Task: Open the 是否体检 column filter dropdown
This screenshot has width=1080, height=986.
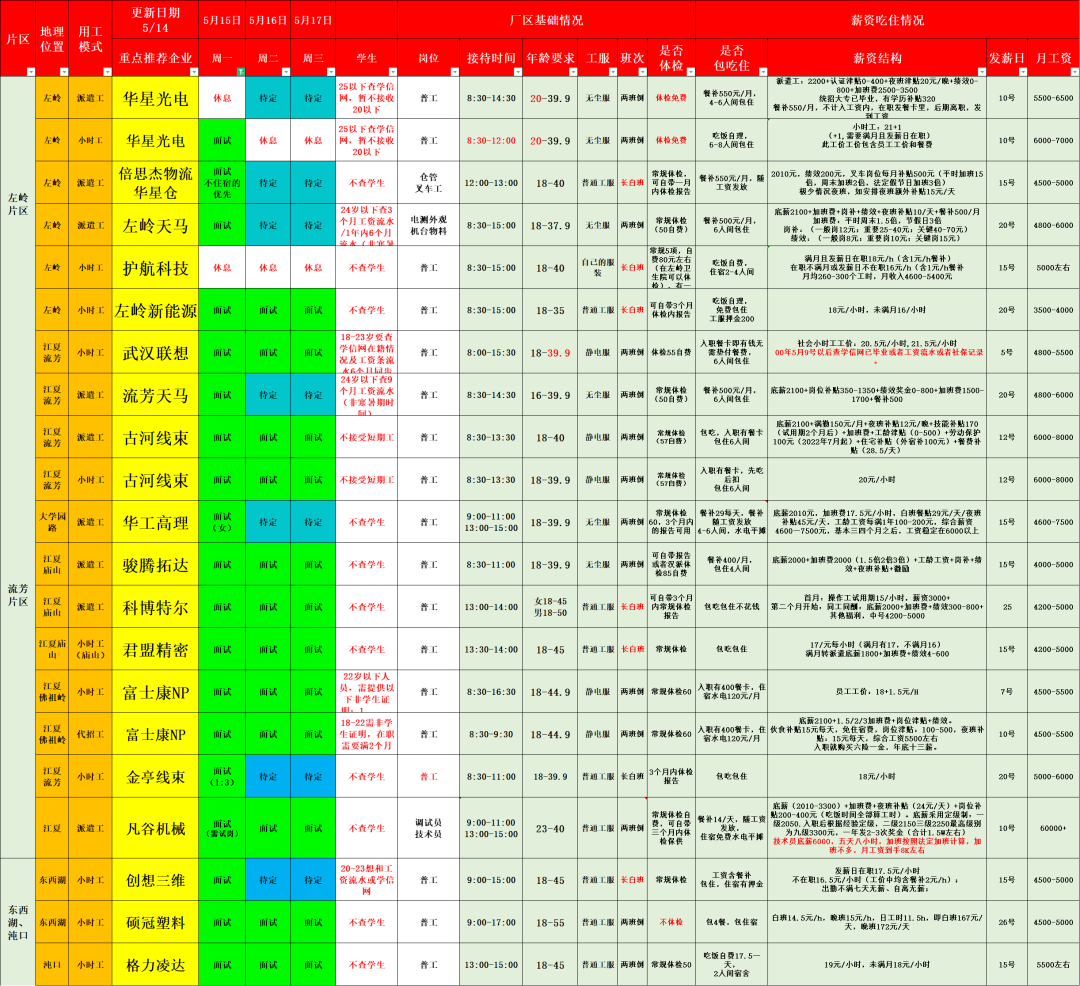Action: coord(691,72)
